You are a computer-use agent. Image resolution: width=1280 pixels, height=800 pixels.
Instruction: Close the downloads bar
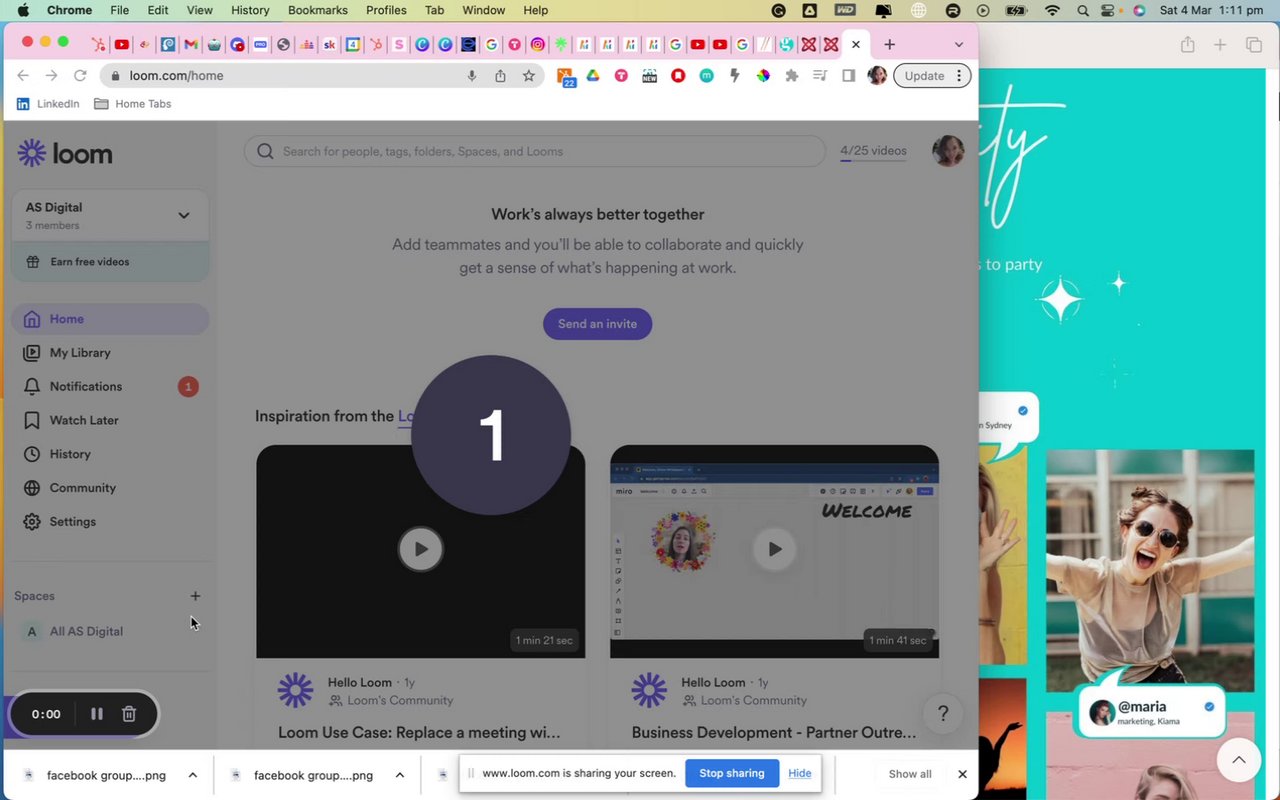(x=962, y=774)
